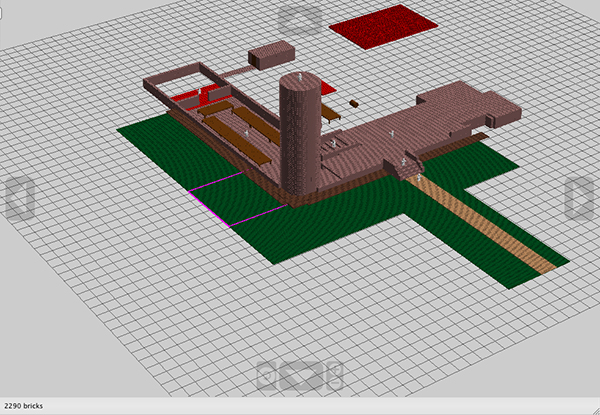Viewport: 600px width, 415px height.
Task: Select the detached rectangular brick box behind the walls
Action: click(272, 55)
